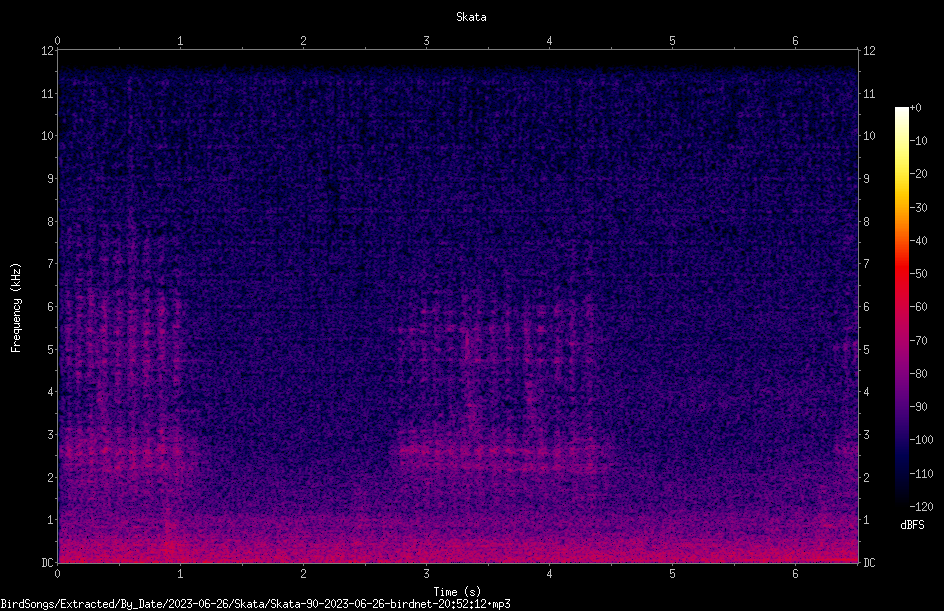This screenshot has width=944, height=611.
Task: Click the '6' label on the bottom time axis
Action: click(795, 574)
